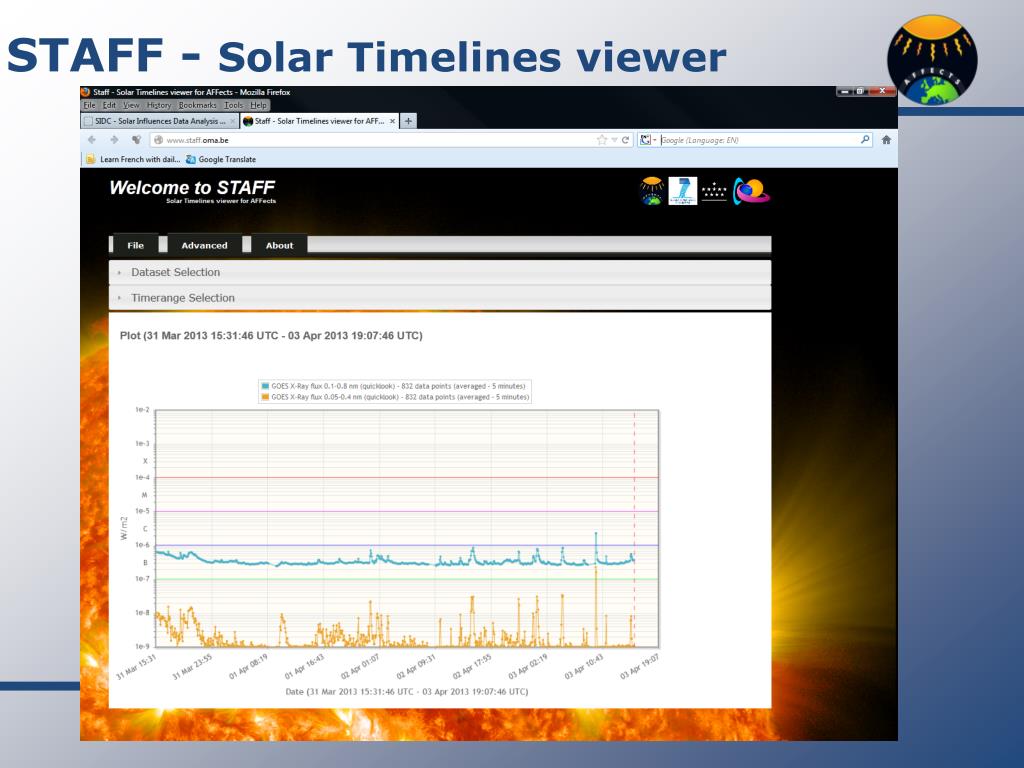Click the 02 Apr 01:07 axis label
Screen dimensions: 1024x768
tap(360, 667)
